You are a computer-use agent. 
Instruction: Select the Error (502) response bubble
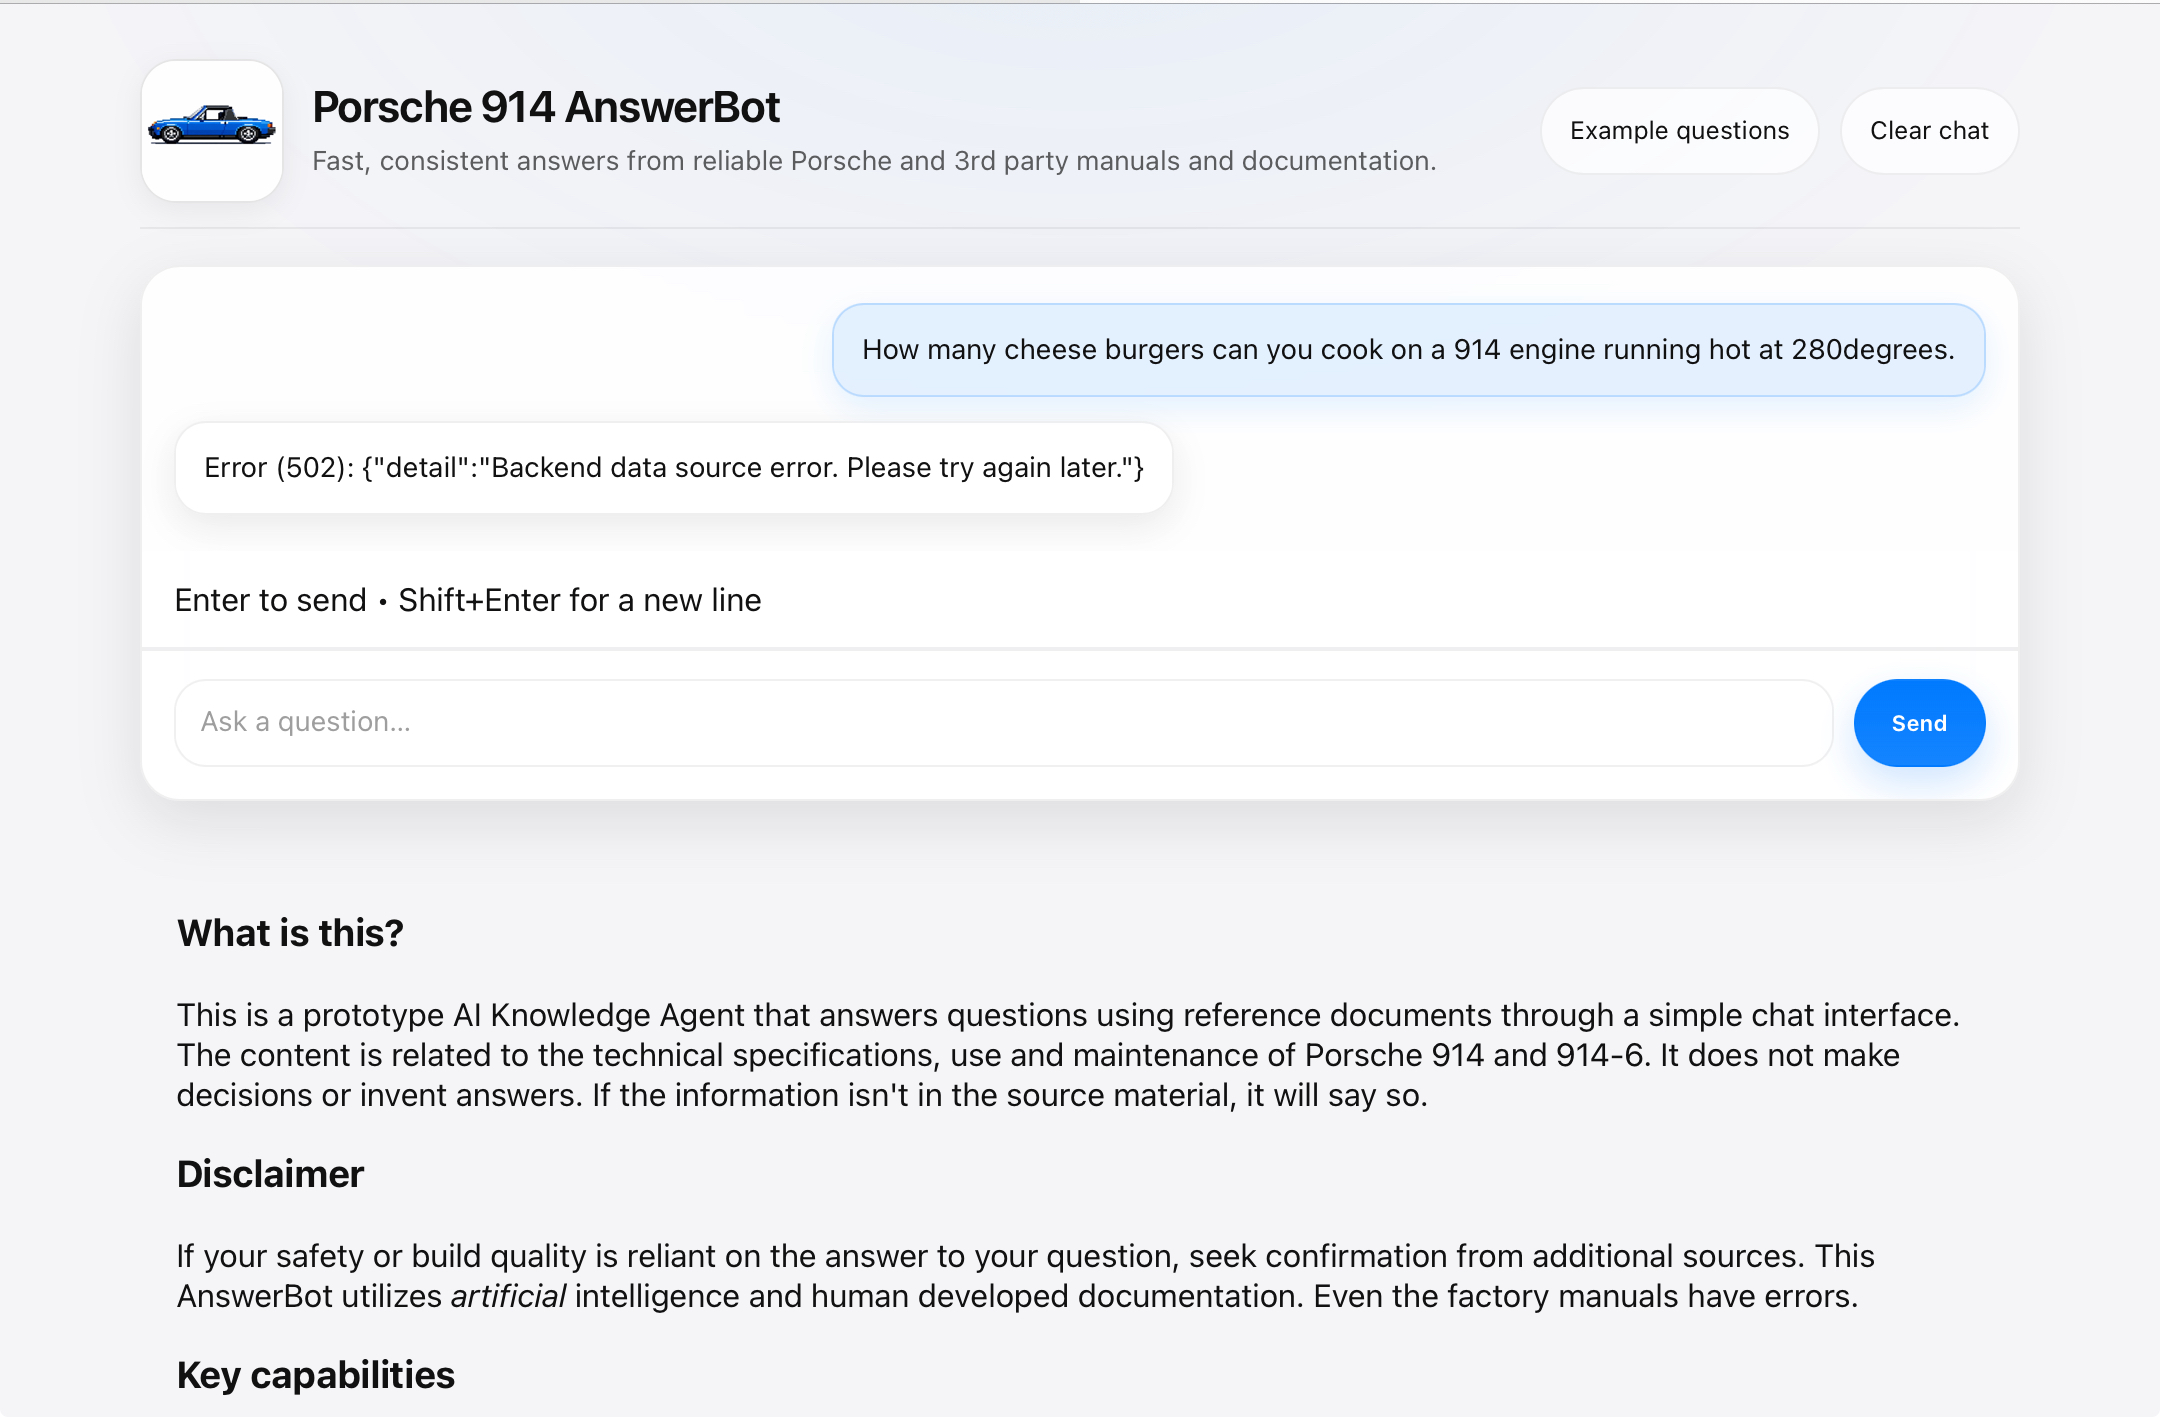click(x=673, y=468)
